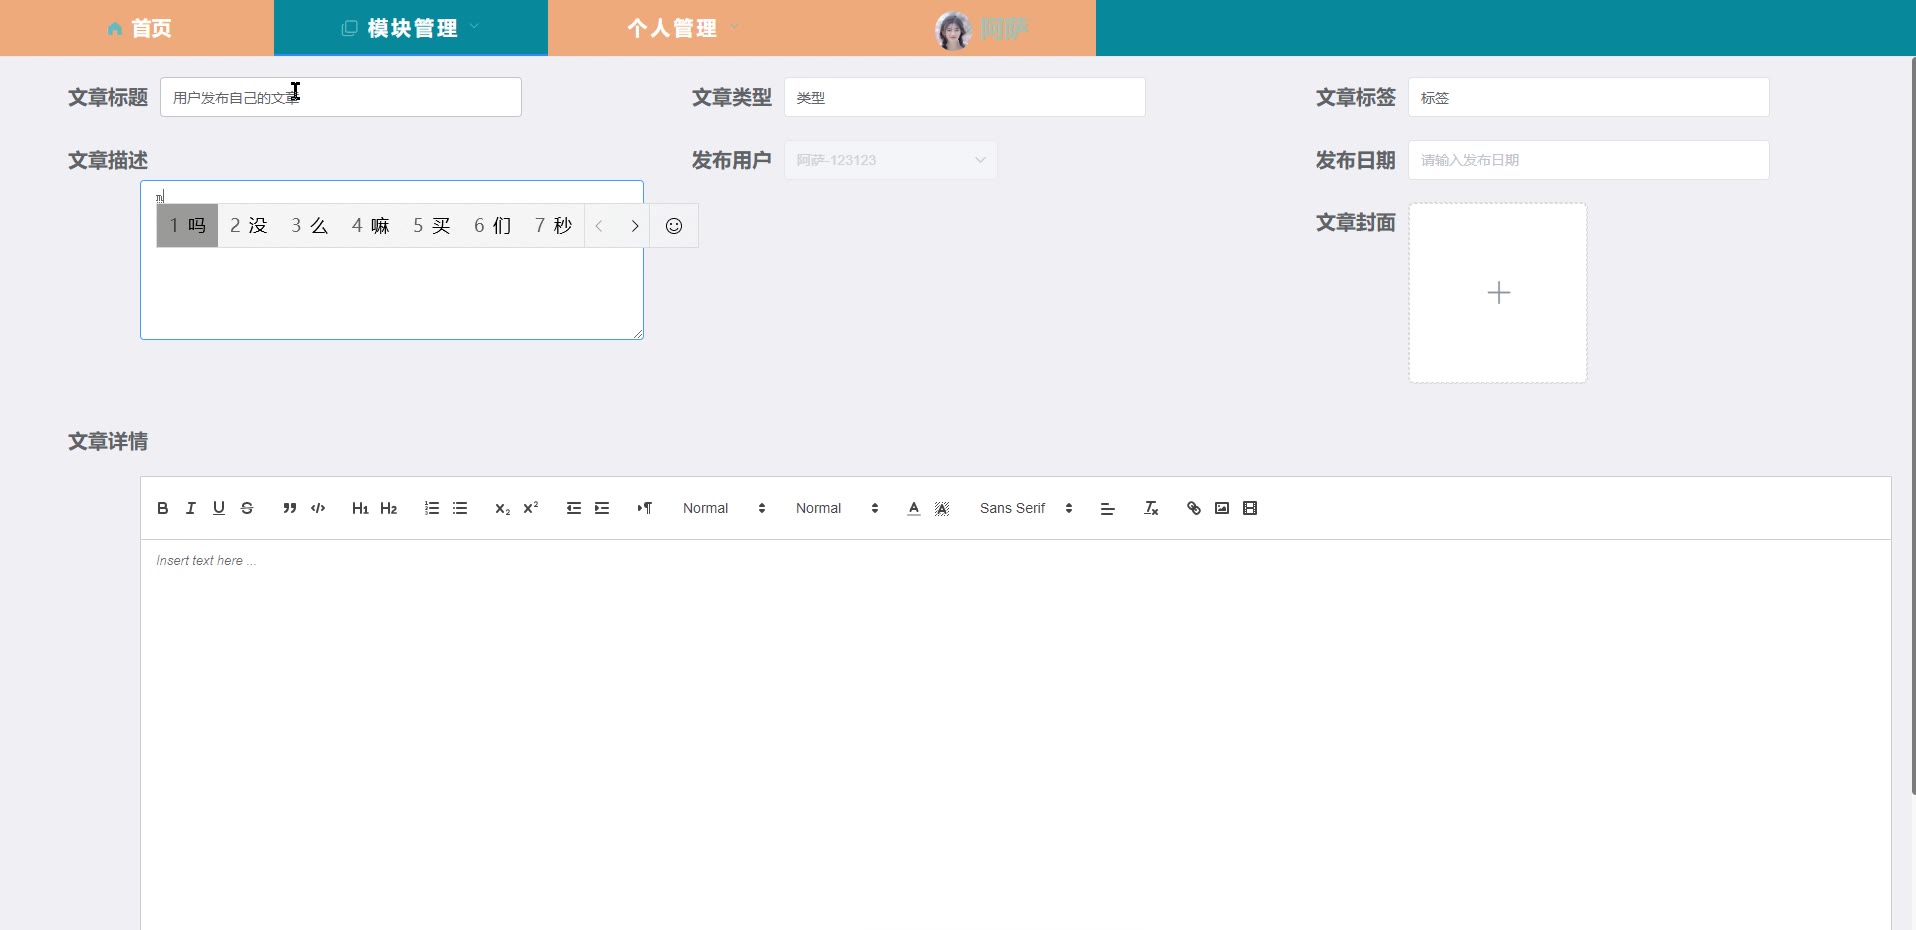Insert a blockquote in editor
This screenshot has width=1916, height=930.
click(x=290, y=508)
